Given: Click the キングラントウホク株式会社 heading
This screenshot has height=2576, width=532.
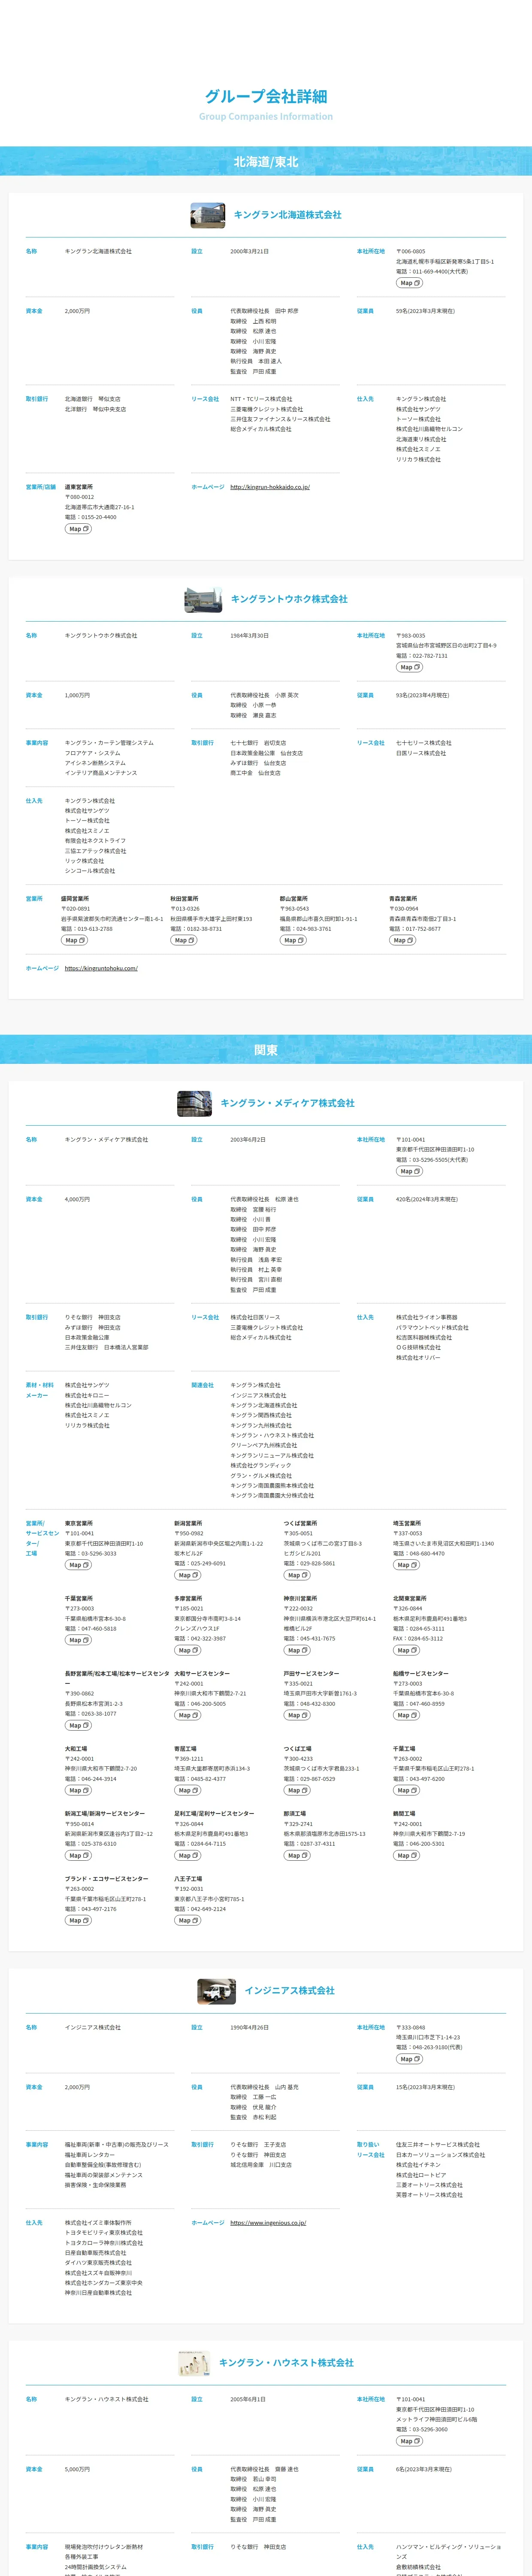Looking at the screenshot, I should (289, 599).
